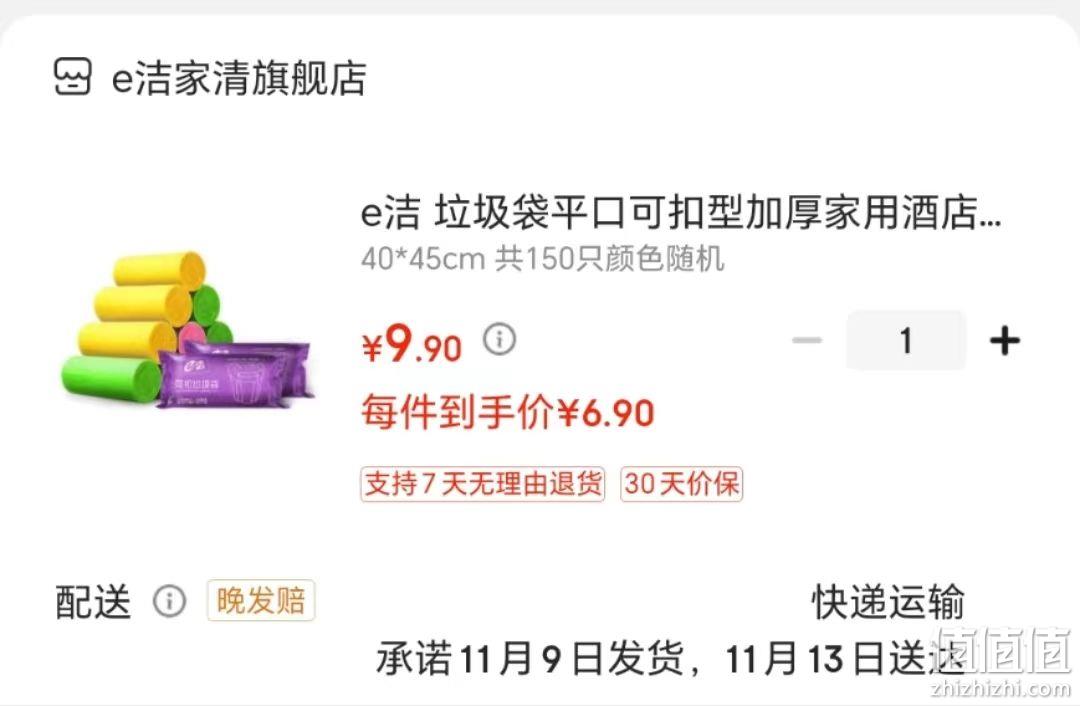
Task: Open the zhizhizhi.com watermark link
Action: tap(1000, 688)
